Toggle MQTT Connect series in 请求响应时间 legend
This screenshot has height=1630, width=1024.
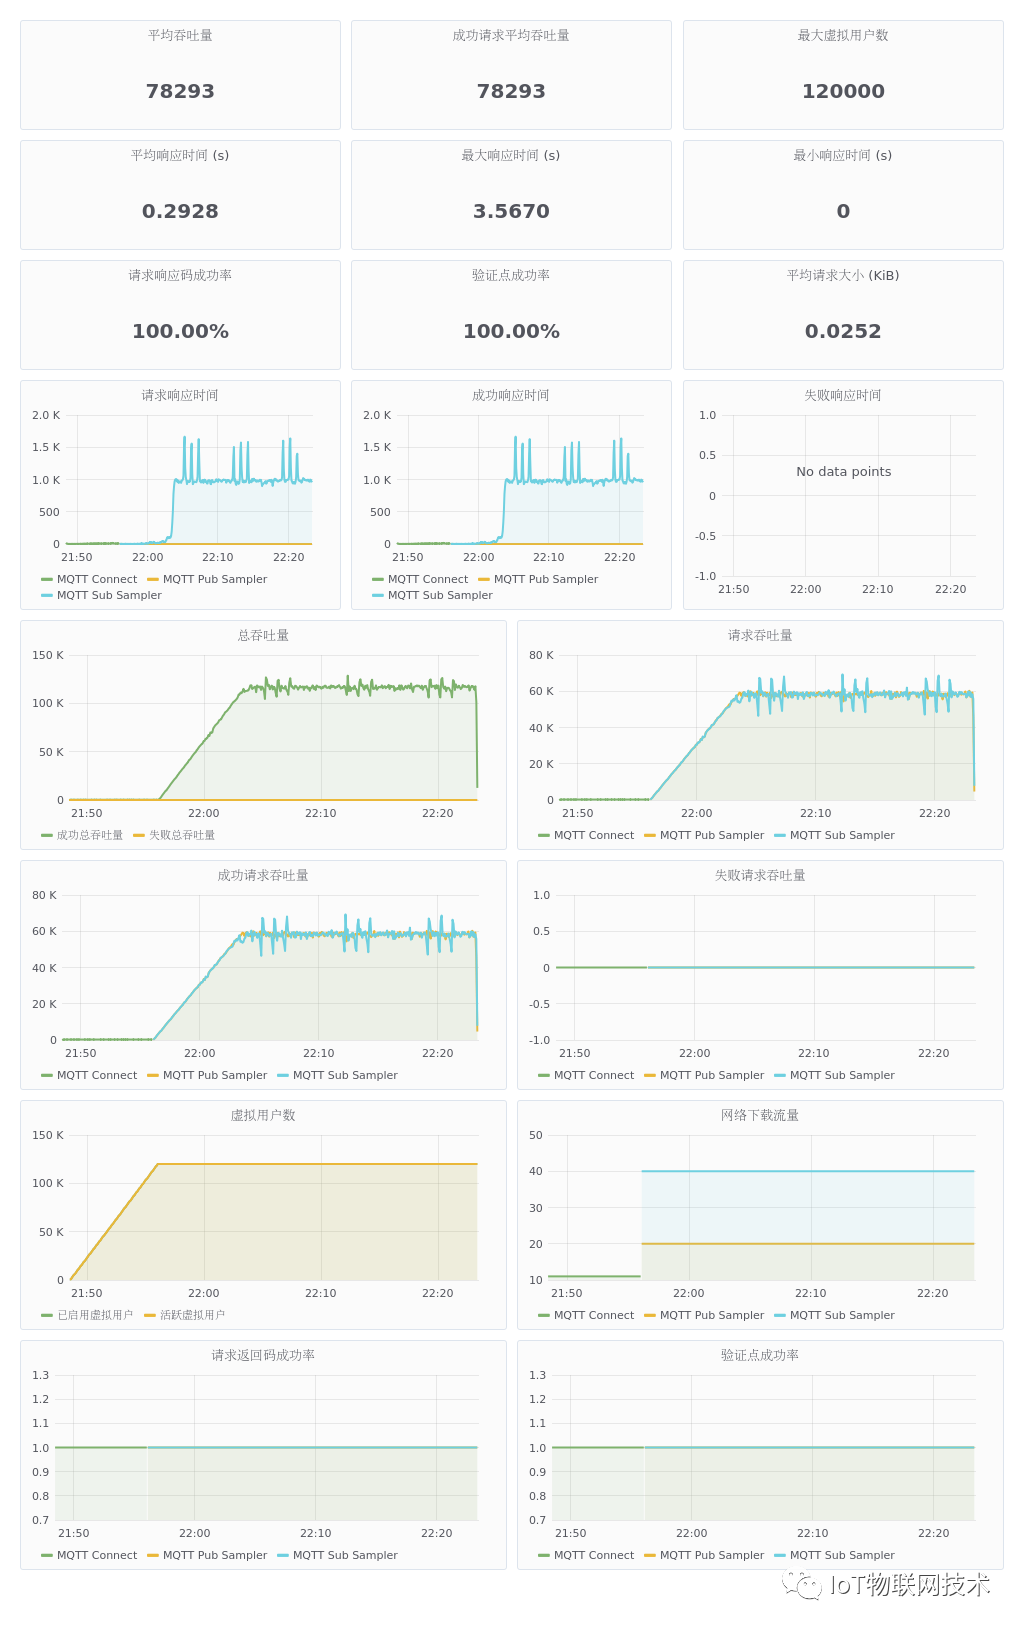point(97,580)
